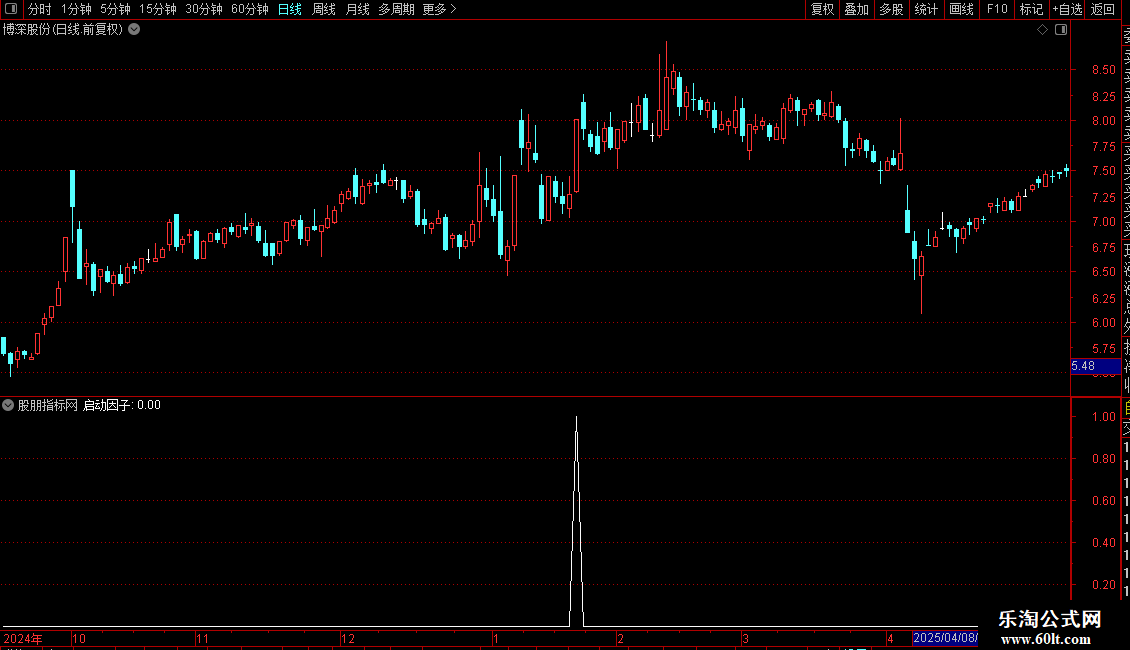Image resolution: width=1130 pixels, height=650 pixels.
Task: Open the 画线 drawing tools
Action: [961, 9]
